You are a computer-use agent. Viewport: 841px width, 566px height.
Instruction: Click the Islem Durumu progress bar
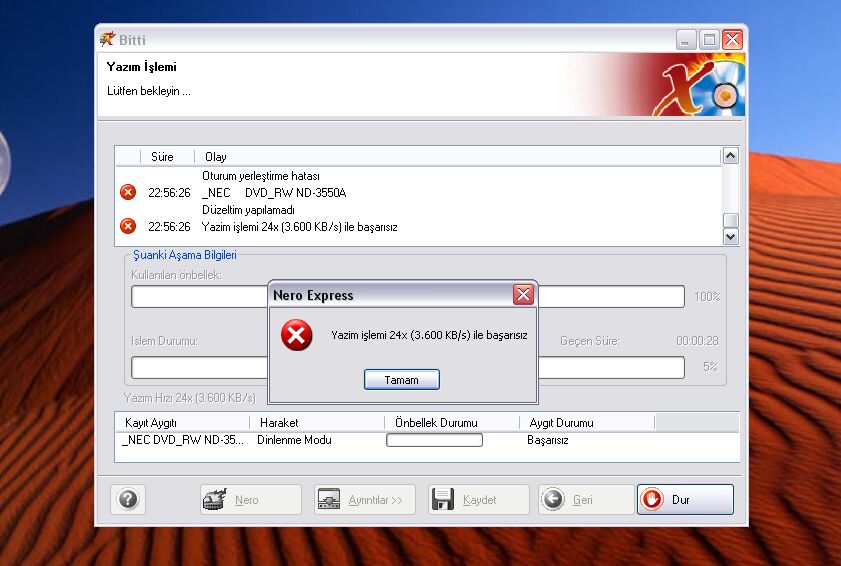point(408,367)
